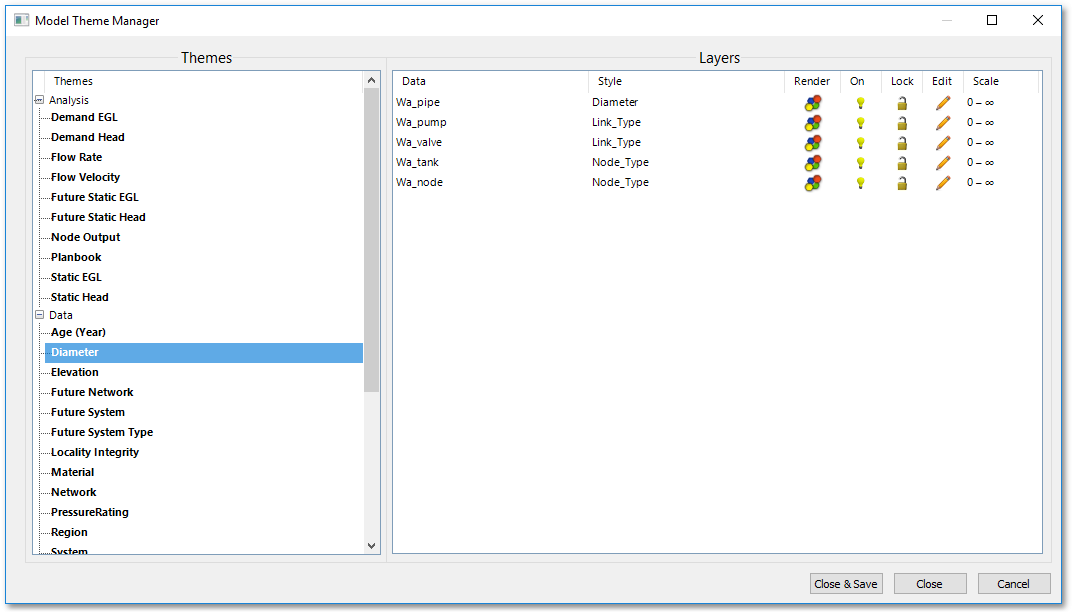
Task: Open render settings for Wa_tank layer
Action: pyautogui.click(x=812, y=163)
